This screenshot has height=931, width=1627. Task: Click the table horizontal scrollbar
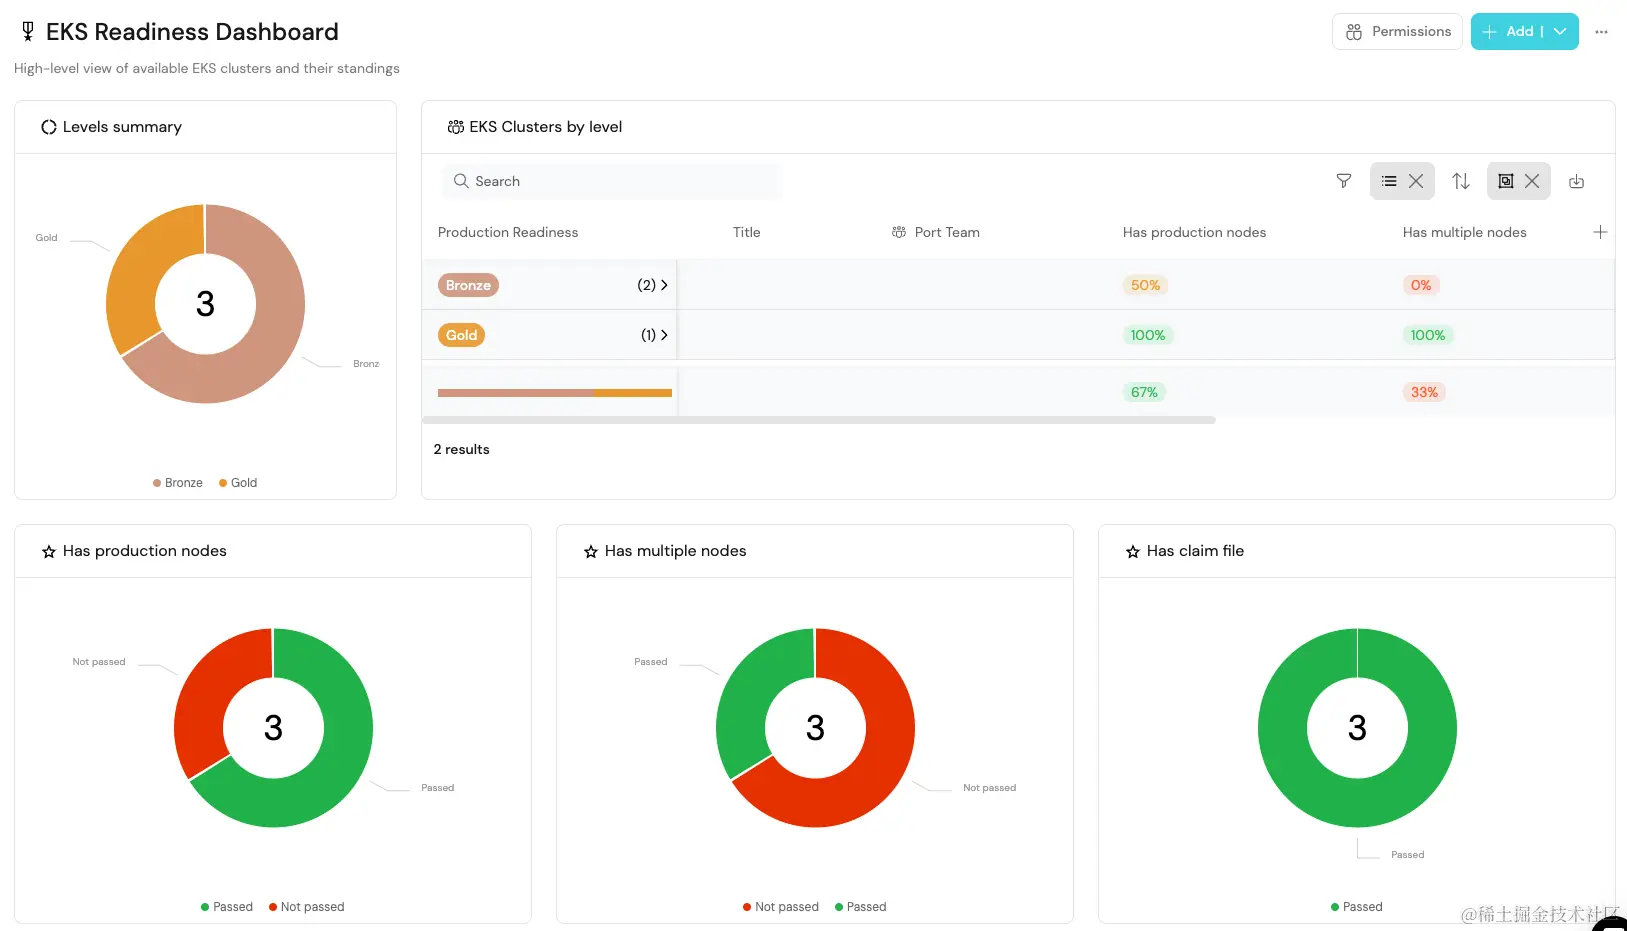point(819,420)
